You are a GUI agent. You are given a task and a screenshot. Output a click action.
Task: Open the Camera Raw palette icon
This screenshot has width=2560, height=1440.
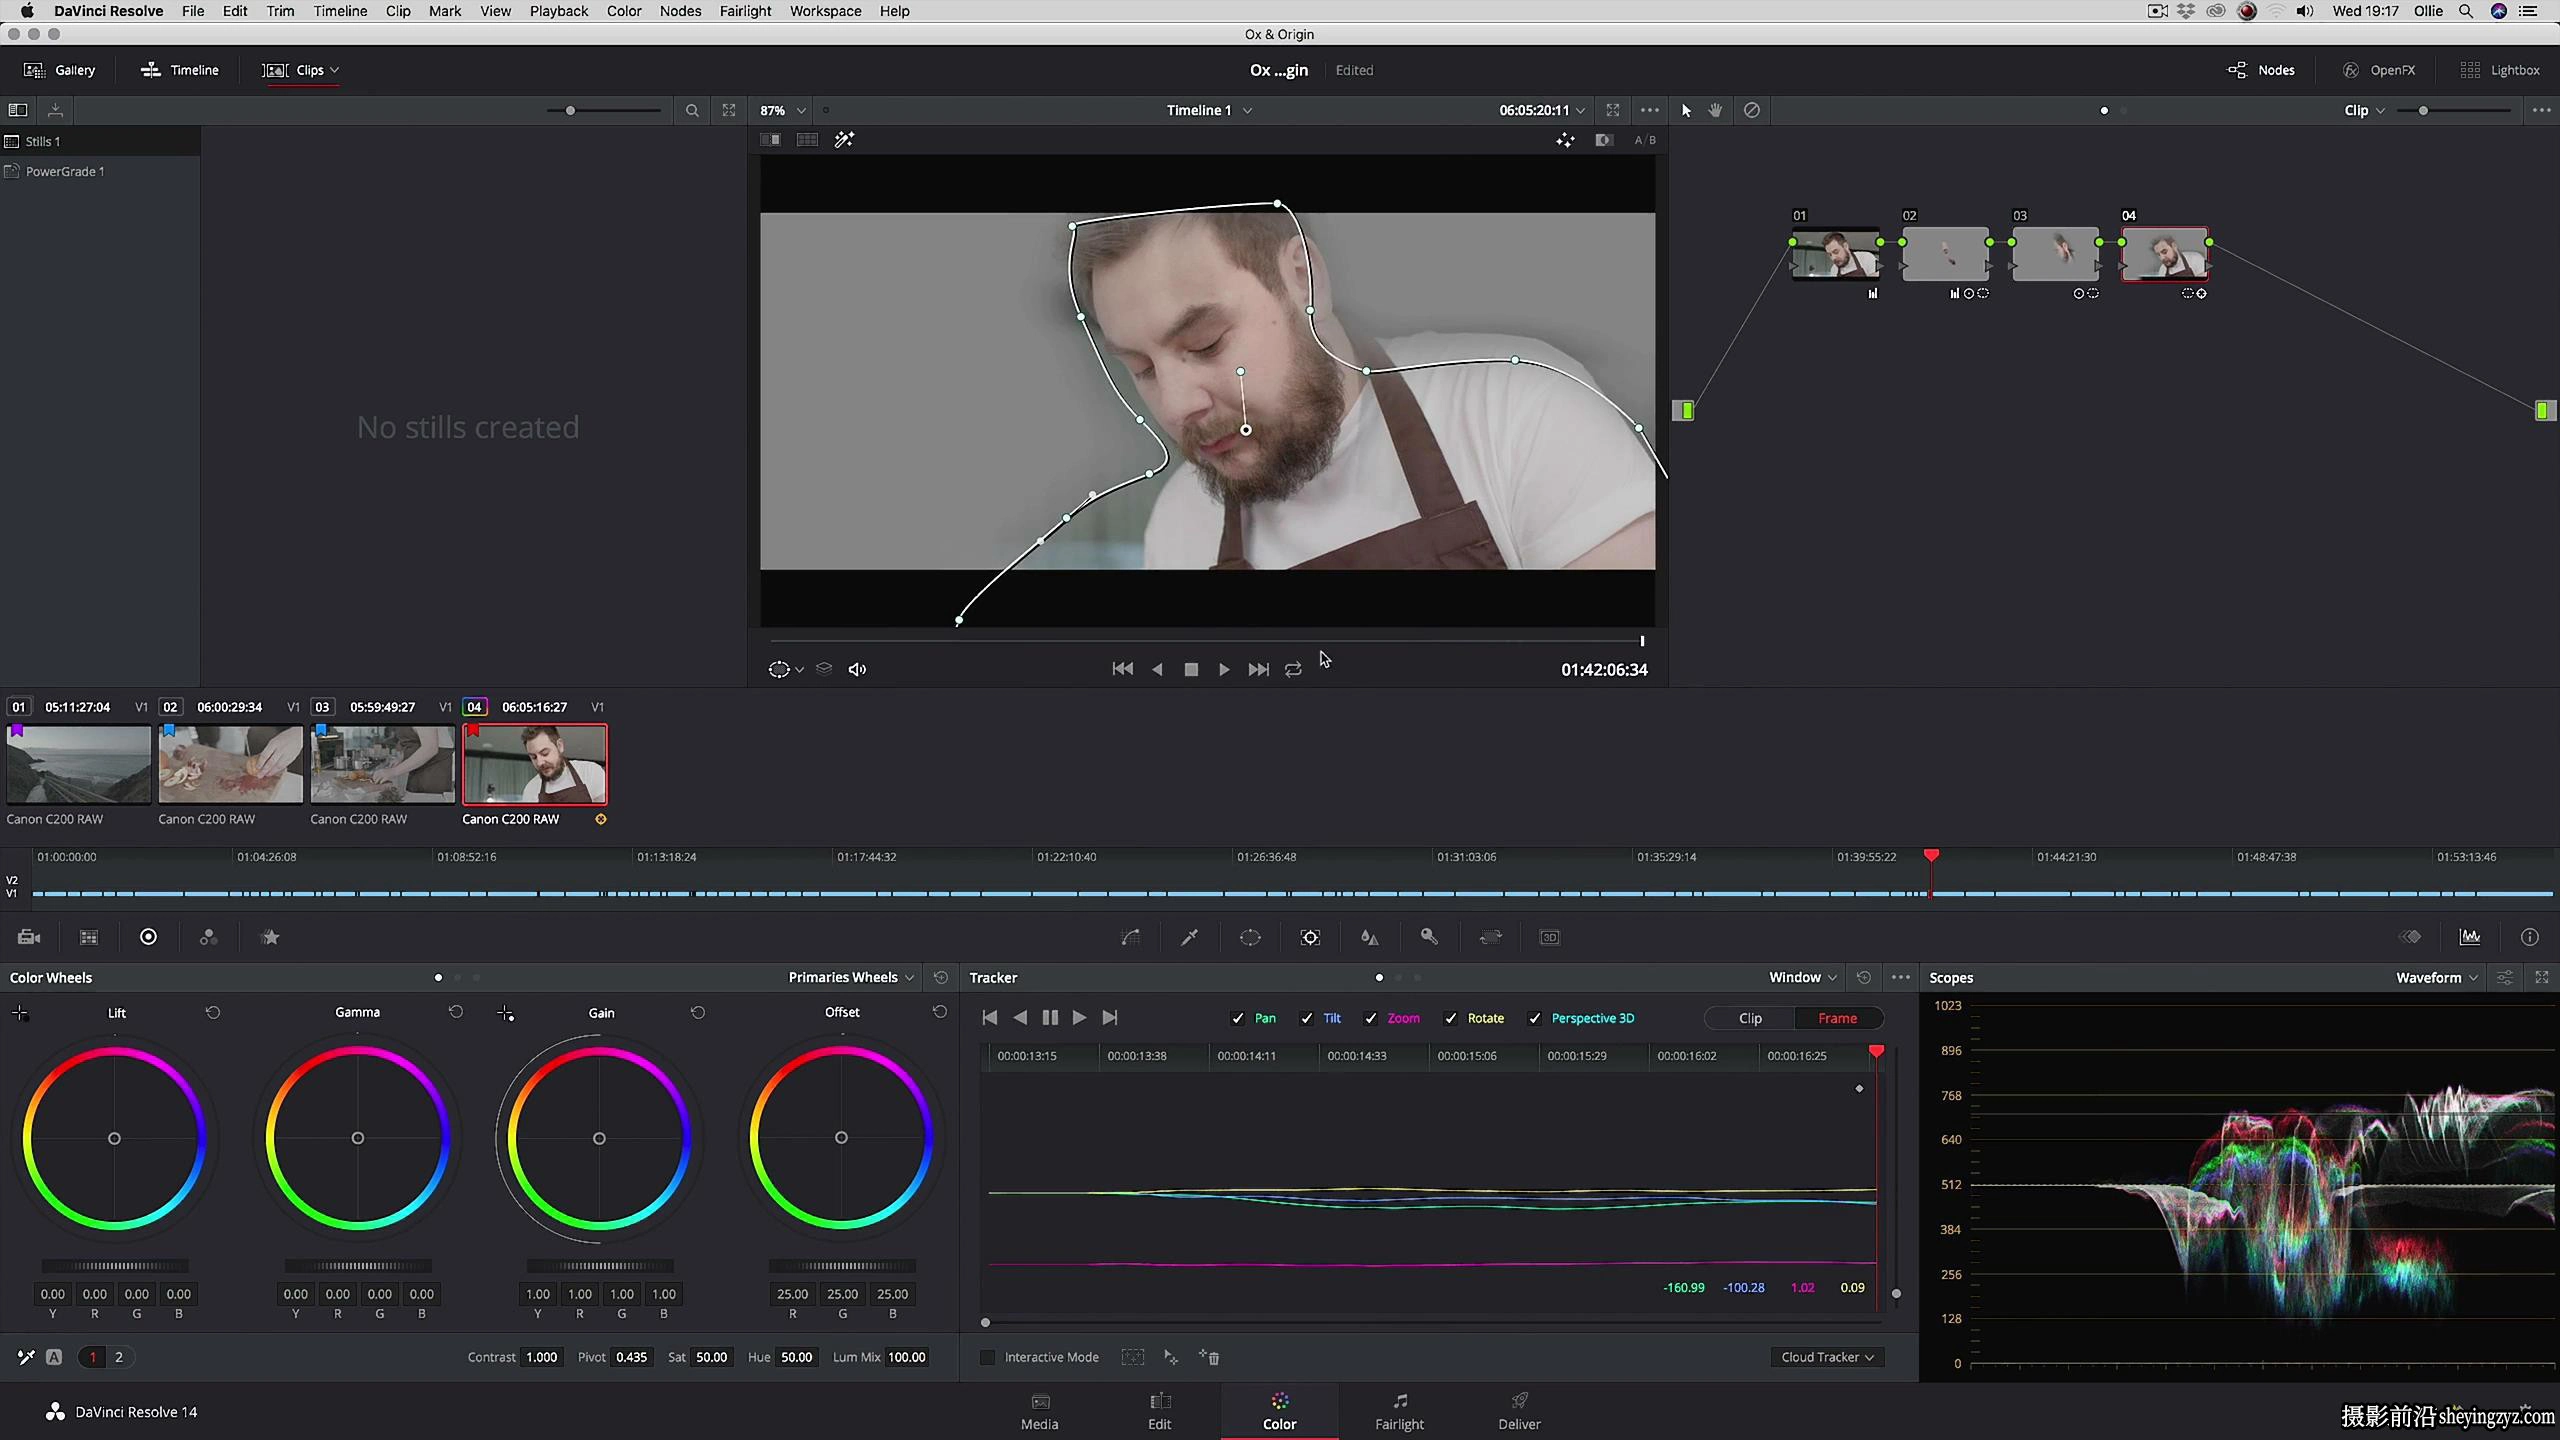tap(29, 937)
